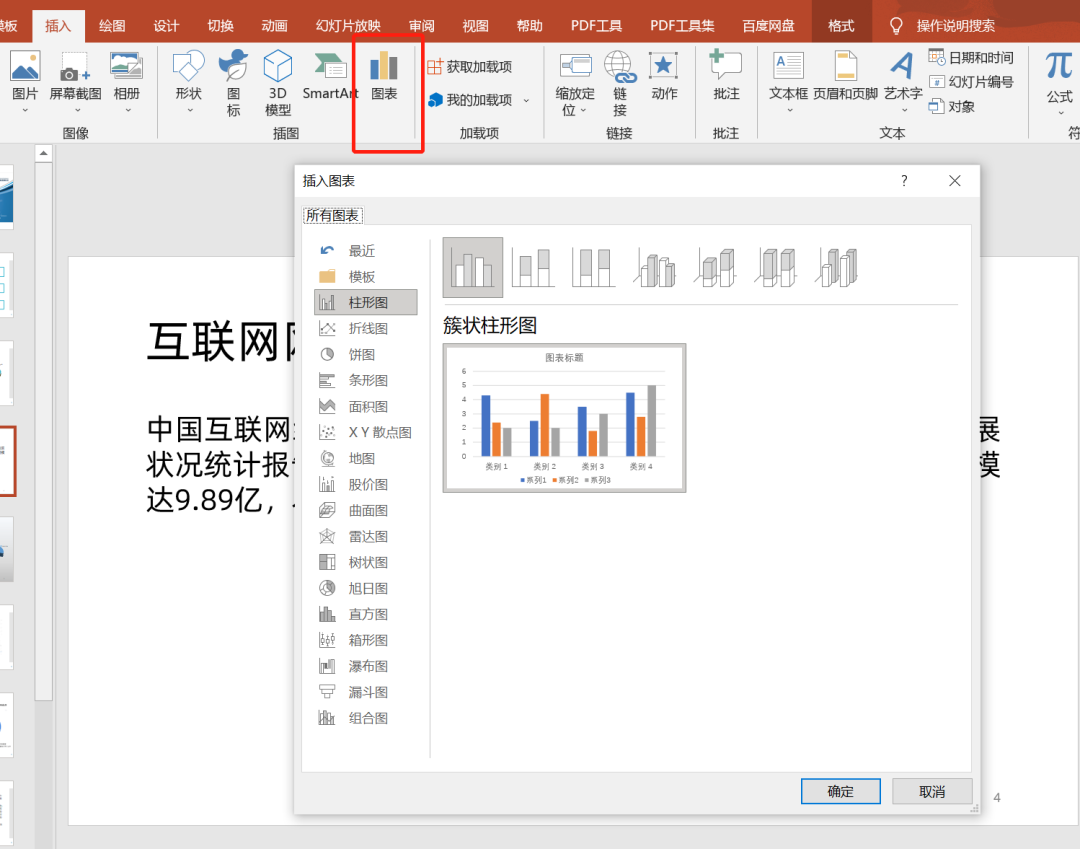Screen dimensions: 1080x849
Task: Open the Design (设计) ribbon tab
Action: coord(166,26)
